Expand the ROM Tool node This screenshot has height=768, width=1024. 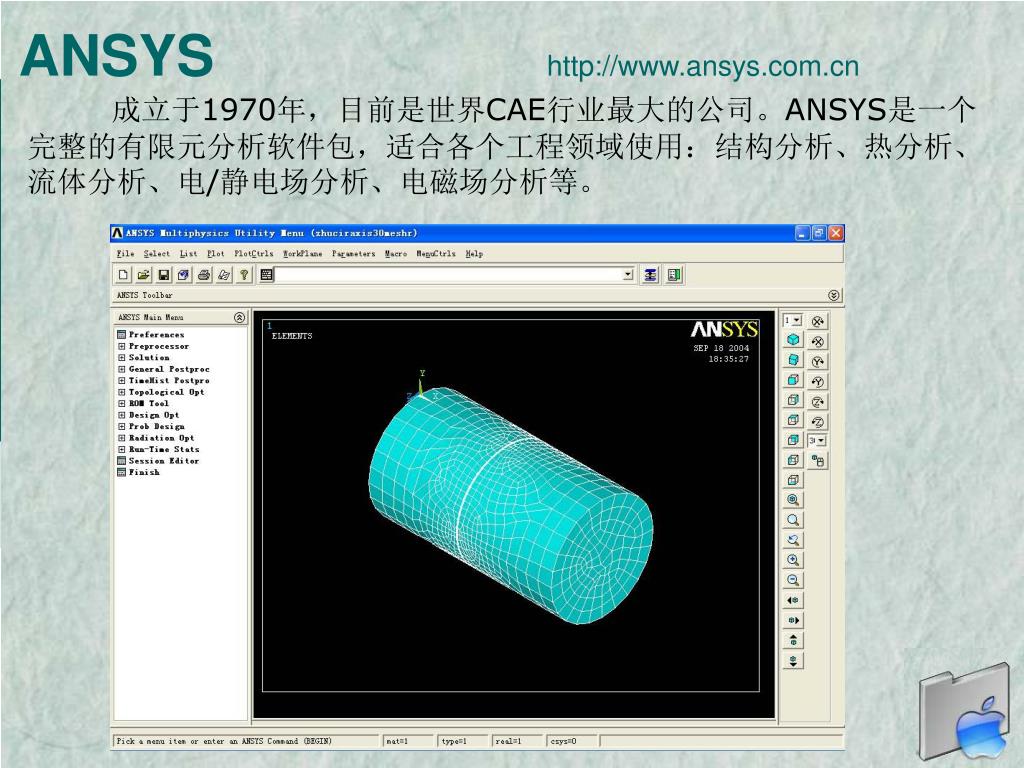121,404
